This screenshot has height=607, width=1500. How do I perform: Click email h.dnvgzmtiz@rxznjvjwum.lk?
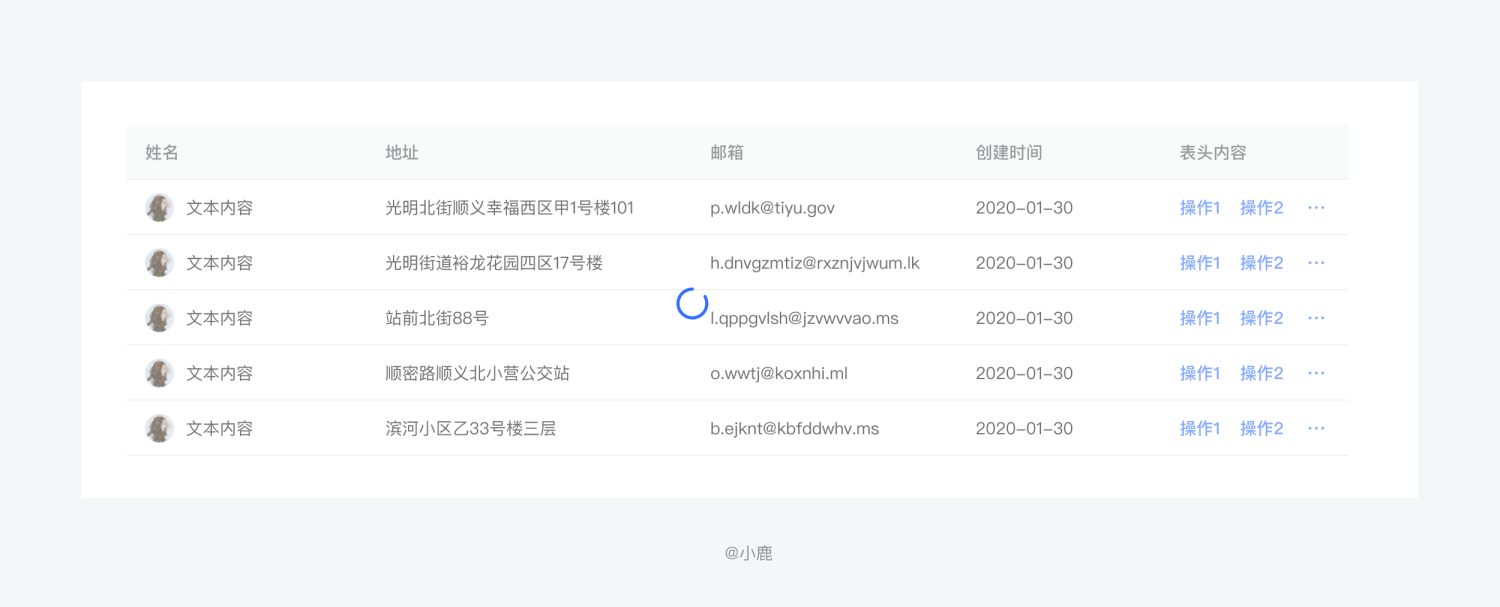[815, 263]
